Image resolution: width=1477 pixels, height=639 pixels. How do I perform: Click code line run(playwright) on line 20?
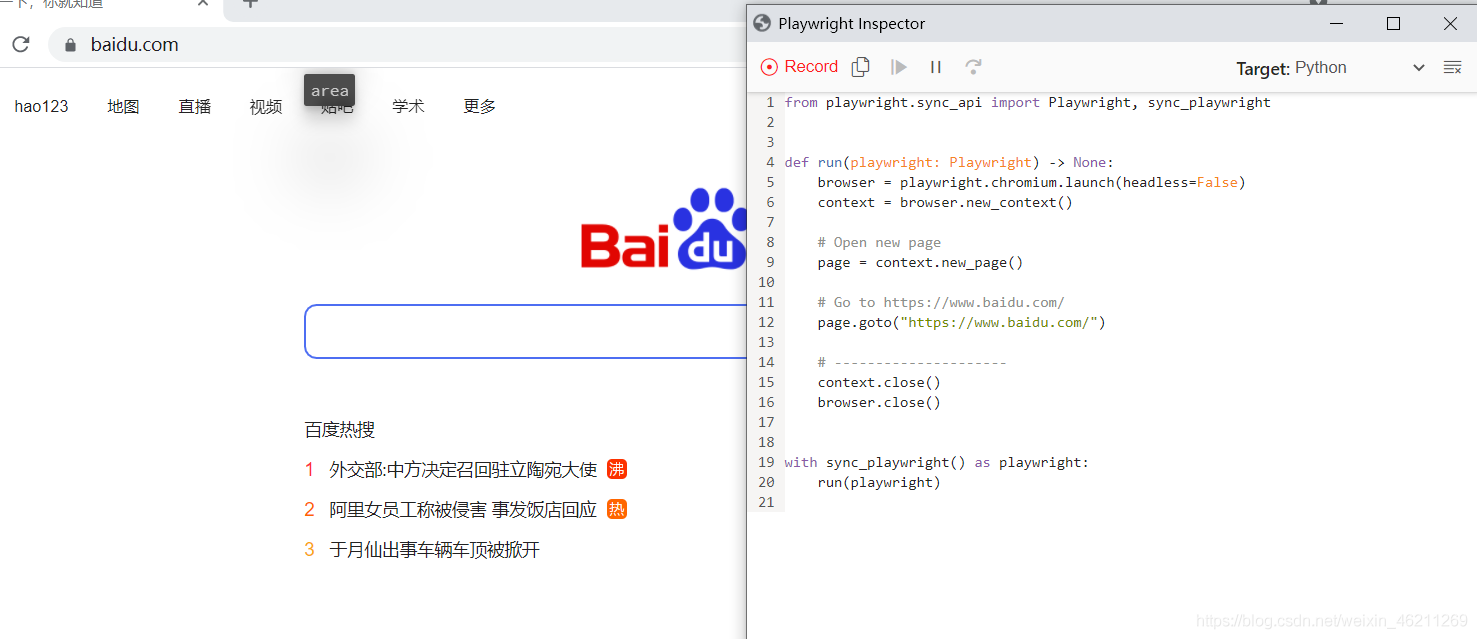click(879, 482)
